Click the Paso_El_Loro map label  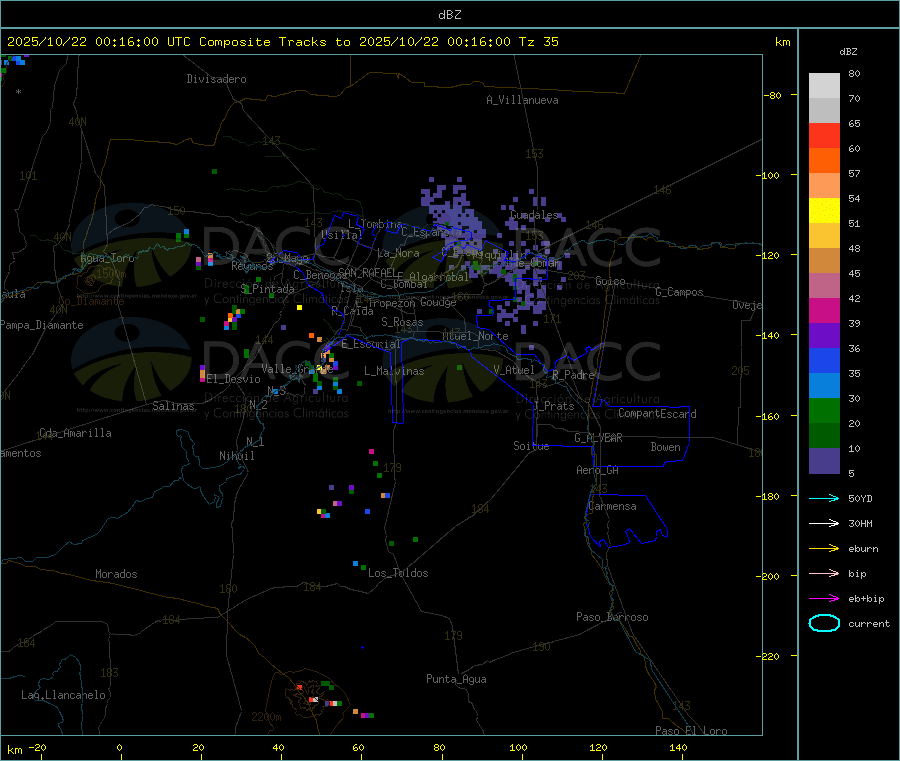tap(691, 731)
